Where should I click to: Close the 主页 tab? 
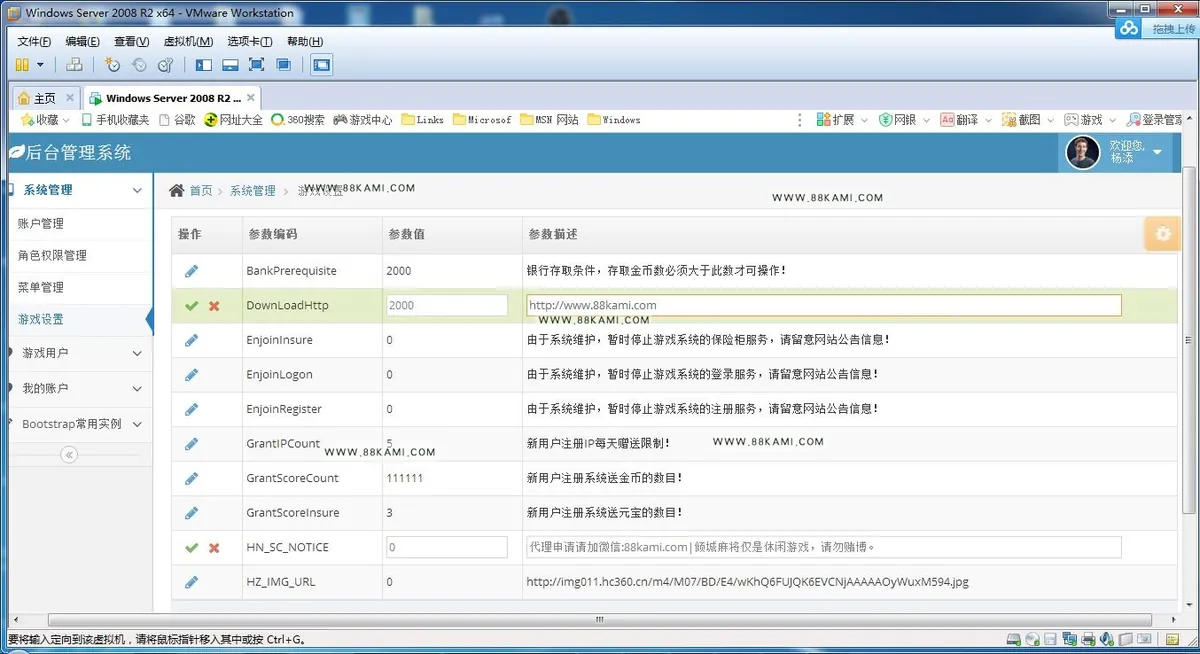click(70, 98)
